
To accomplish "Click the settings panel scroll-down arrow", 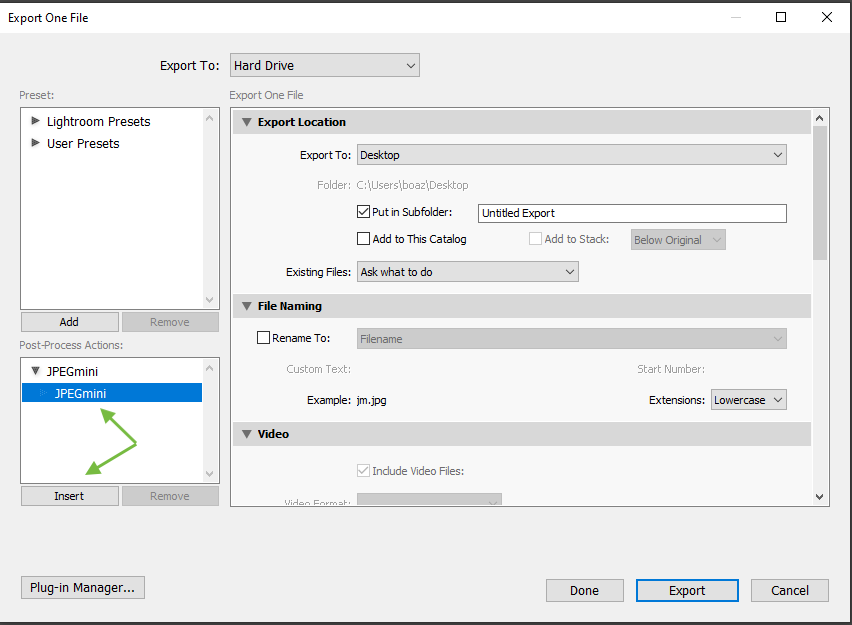I will tap(820, 497).
